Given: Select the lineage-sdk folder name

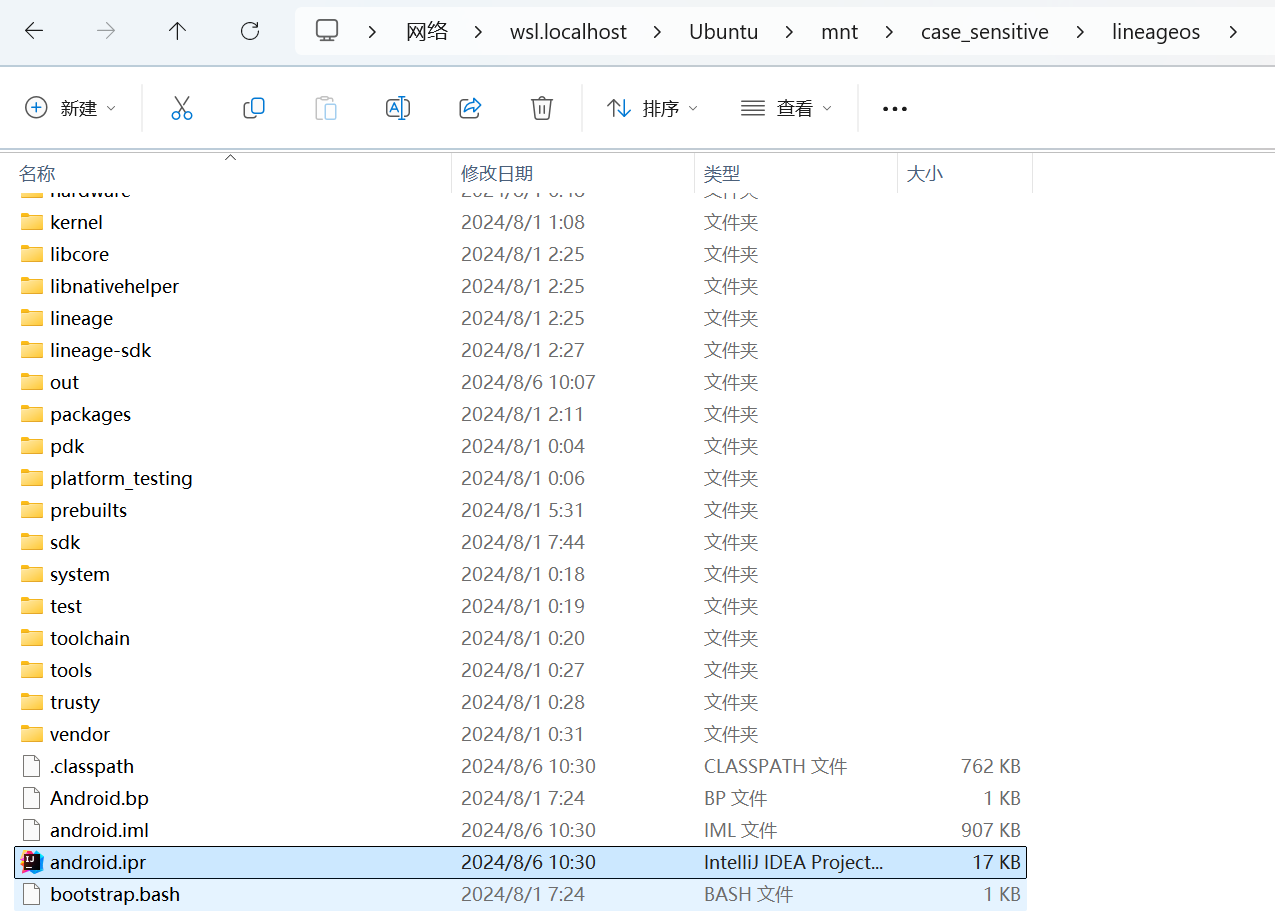Looking at the screenshot, I should point(100,350).
